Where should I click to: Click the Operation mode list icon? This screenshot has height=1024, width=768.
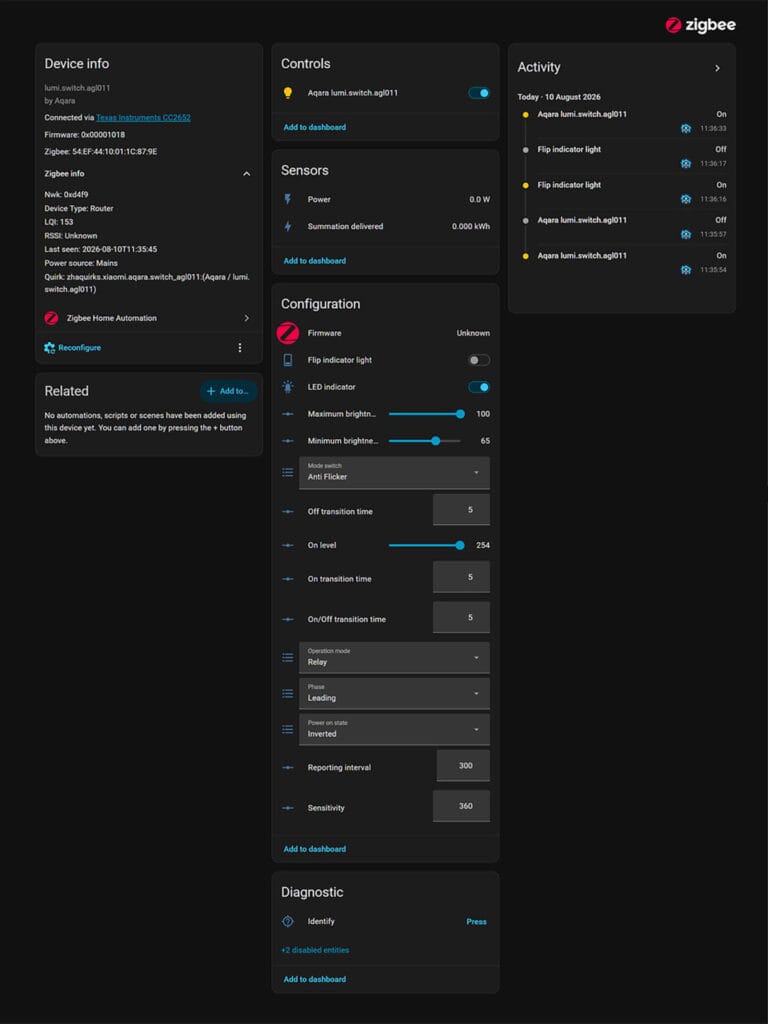[287, 658]
